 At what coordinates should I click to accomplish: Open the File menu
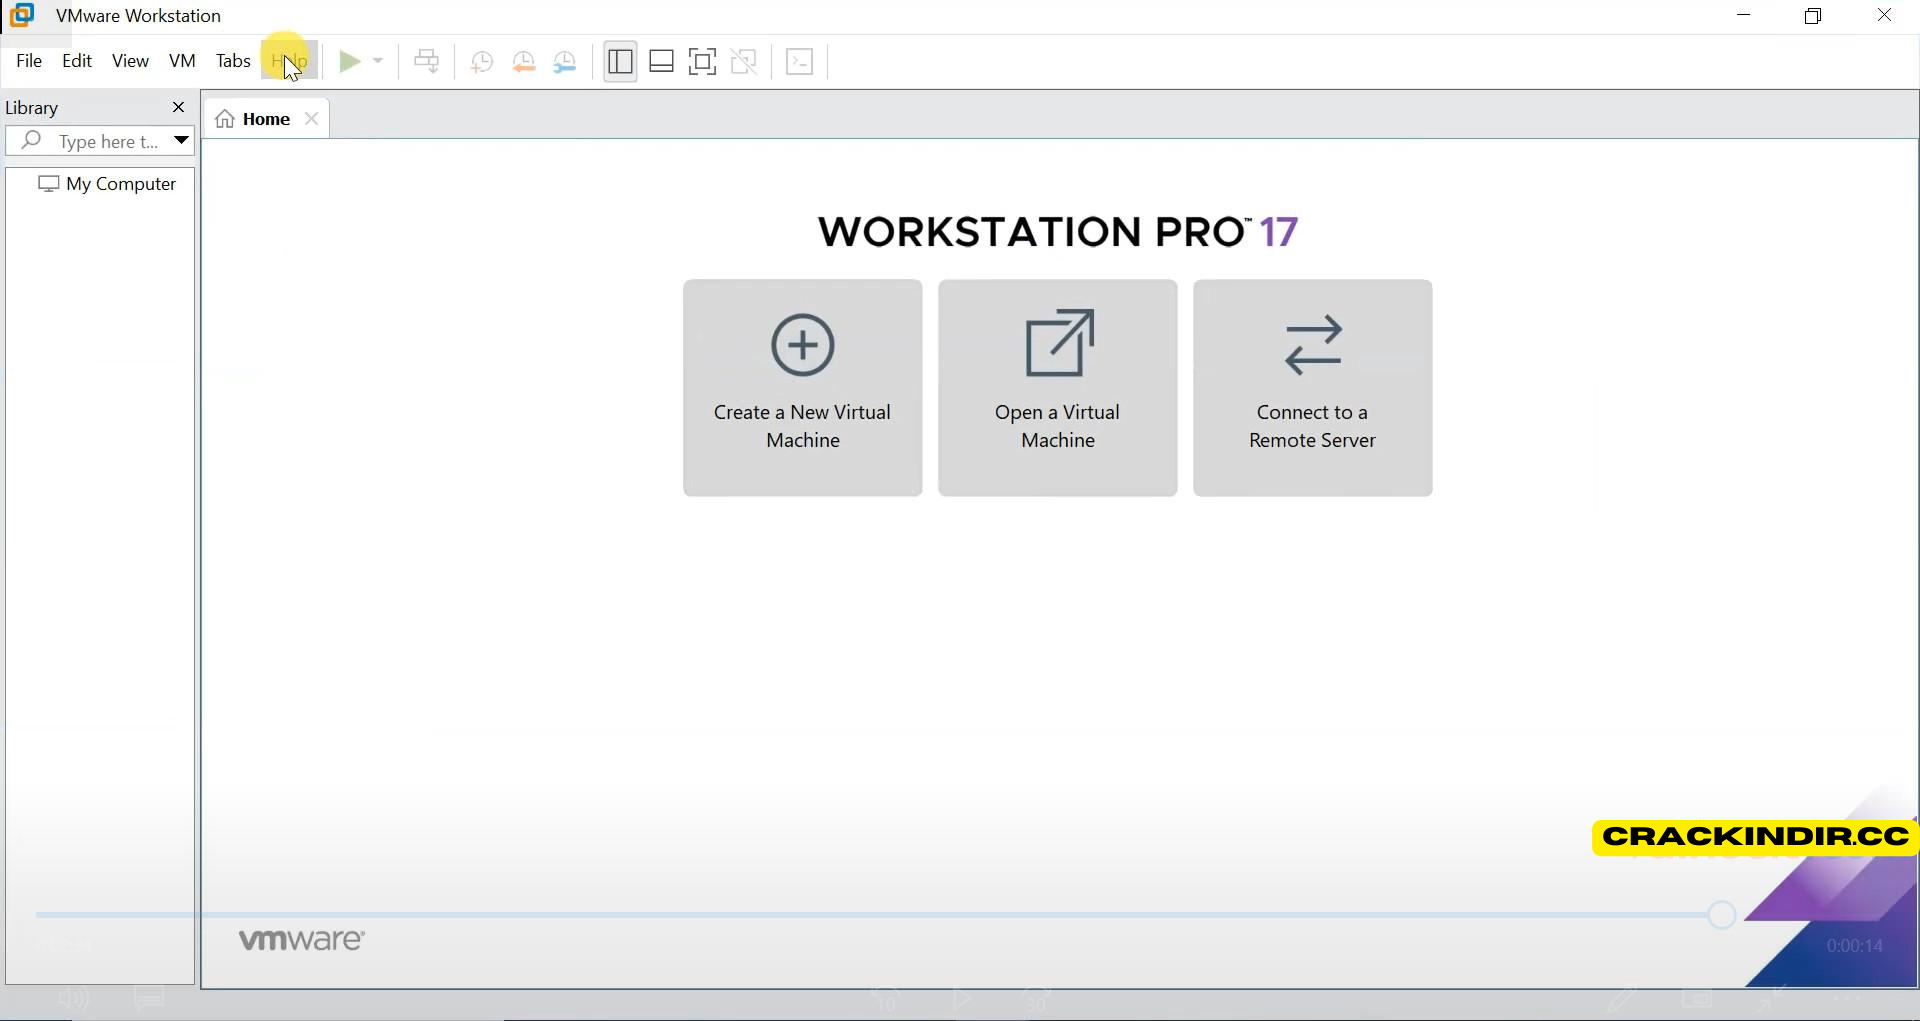point(29,61)
